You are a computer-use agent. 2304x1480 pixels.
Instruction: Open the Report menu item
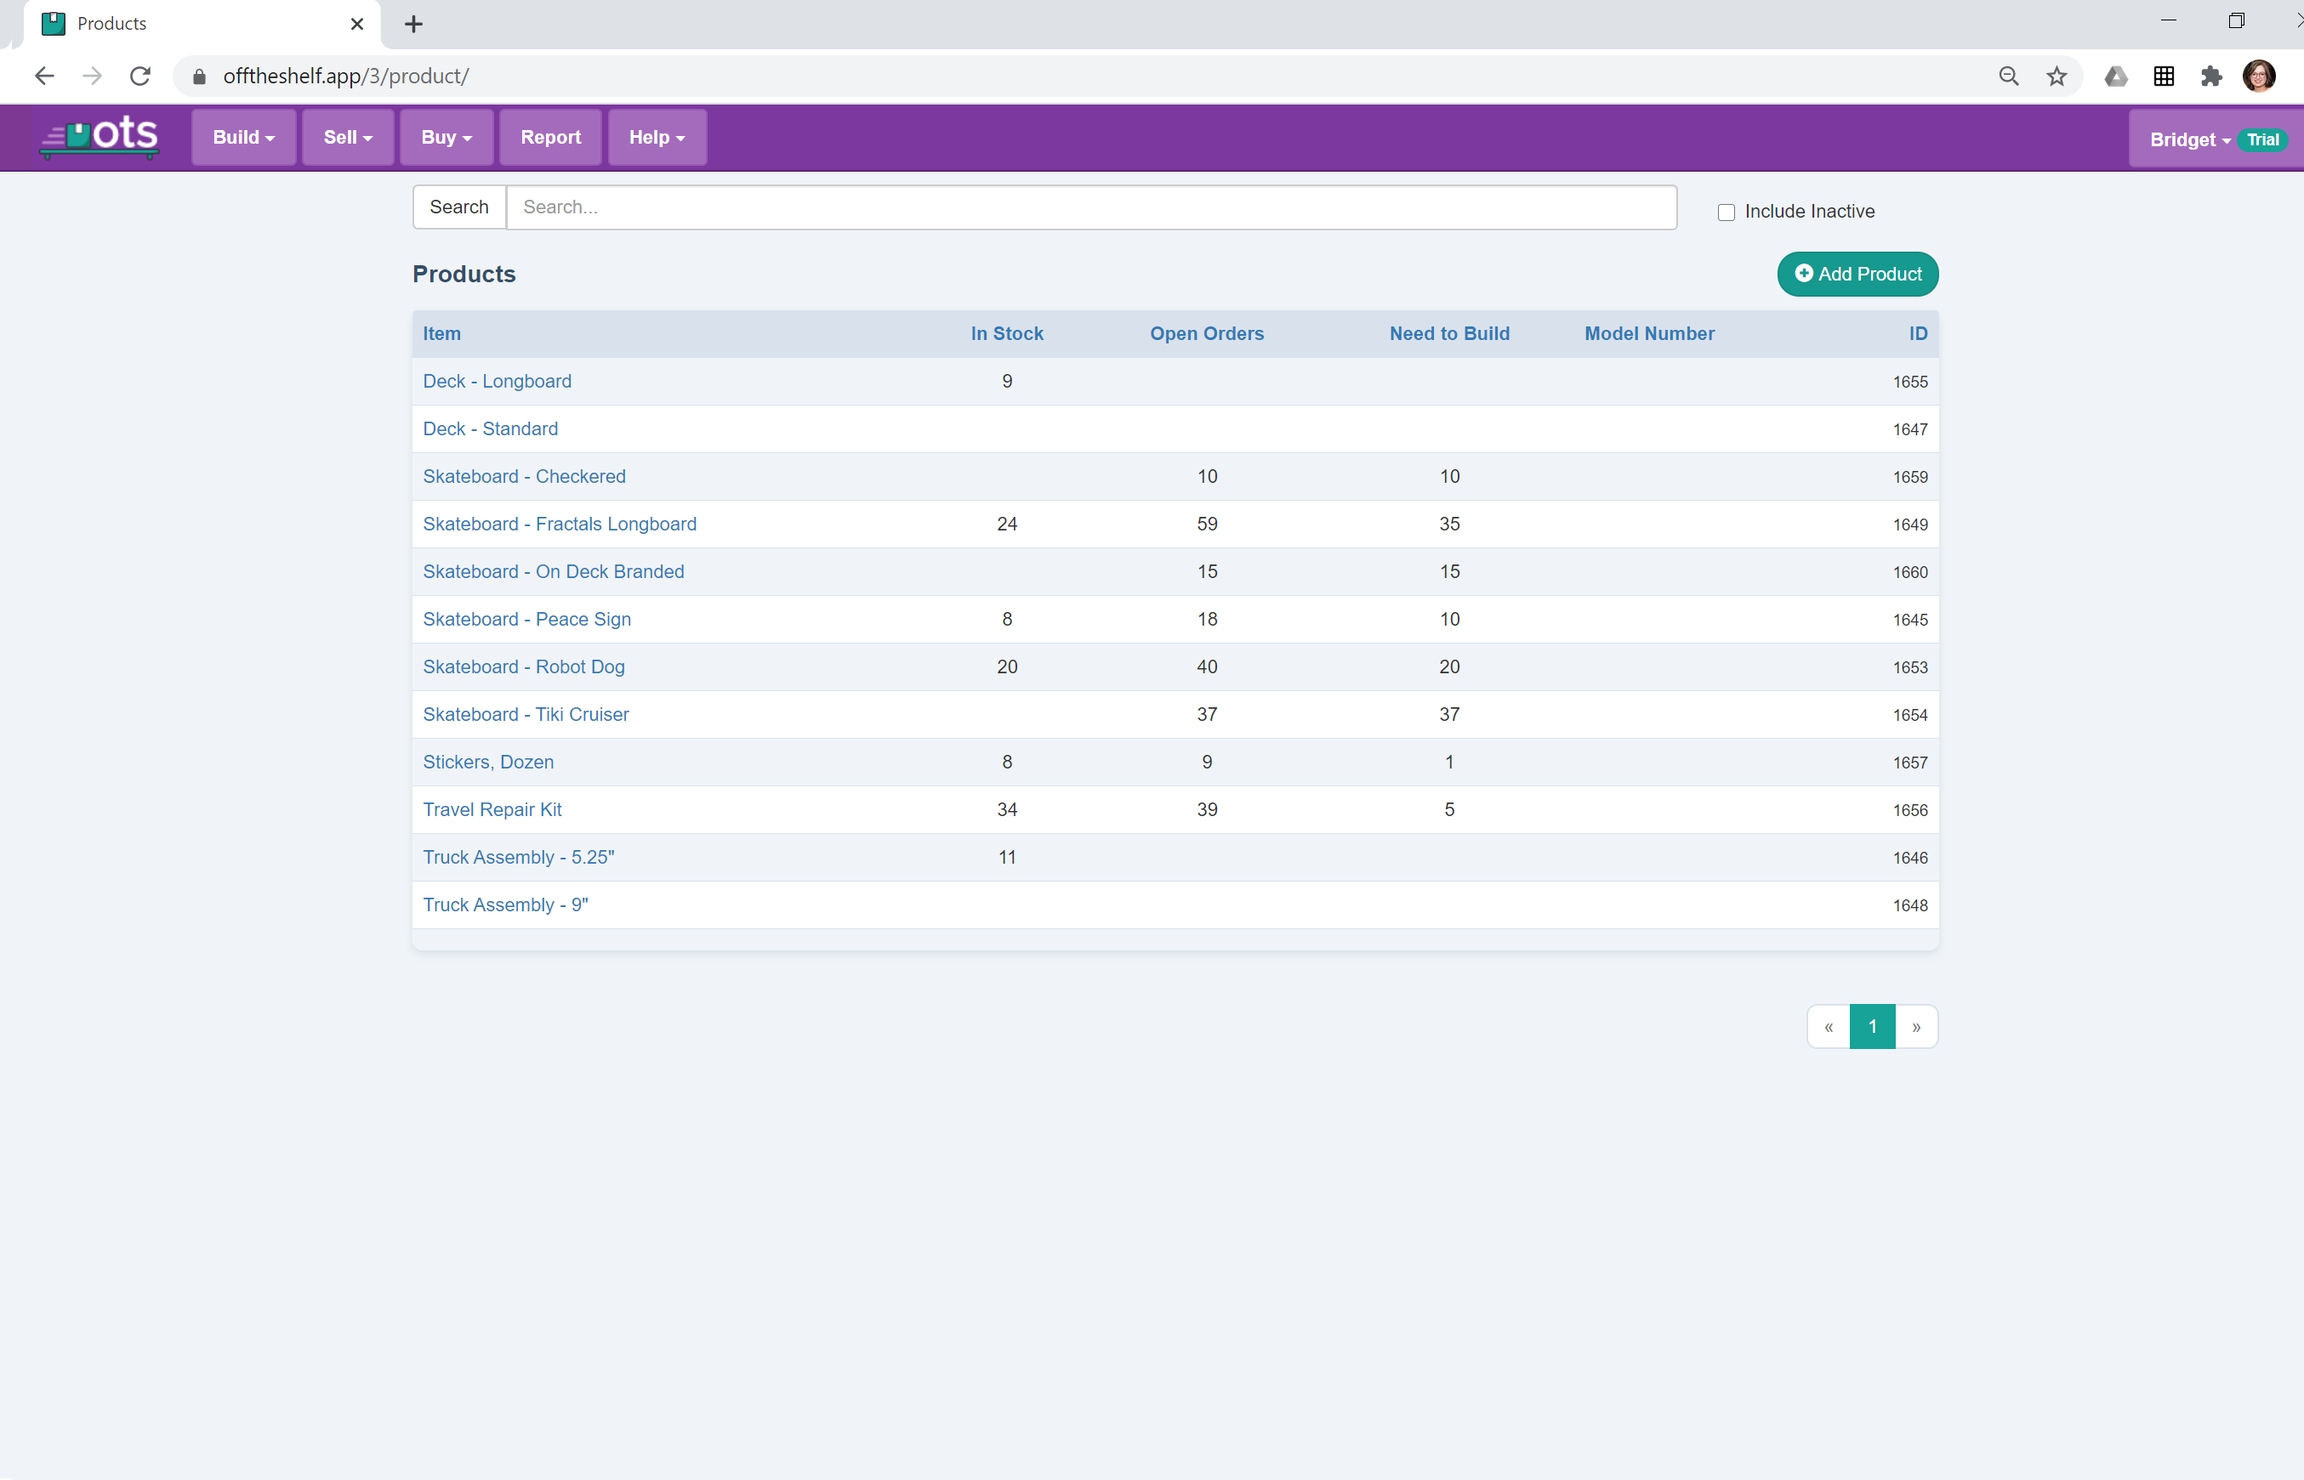pyautogui.click(x=550, y=138)
